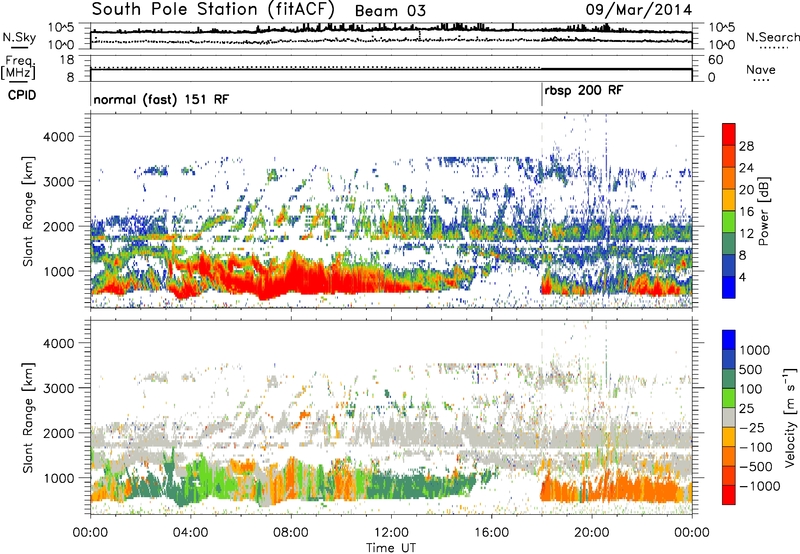The height and width of the screenshot is (554, 800).
Task: Click the '04:00' time tick label
Action: click(190, 533)
